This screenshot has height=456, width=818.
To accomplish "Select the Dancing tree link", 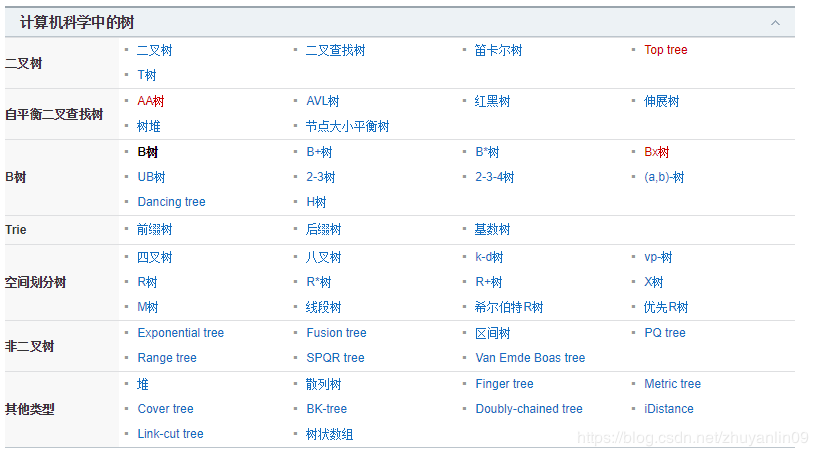I will pyautogui.click(x=171, y=202).
